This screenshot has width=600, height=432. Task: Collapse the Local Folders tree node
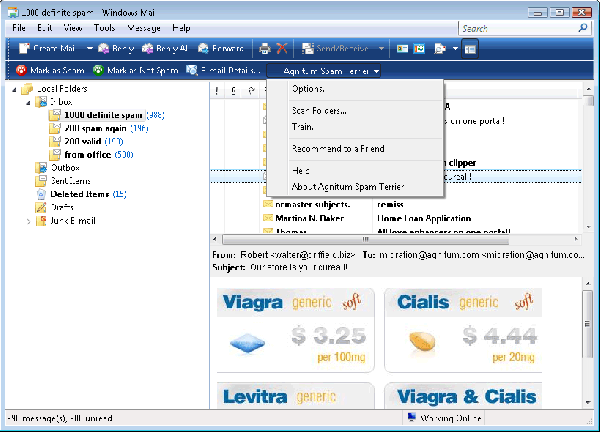tap(14, 90)
